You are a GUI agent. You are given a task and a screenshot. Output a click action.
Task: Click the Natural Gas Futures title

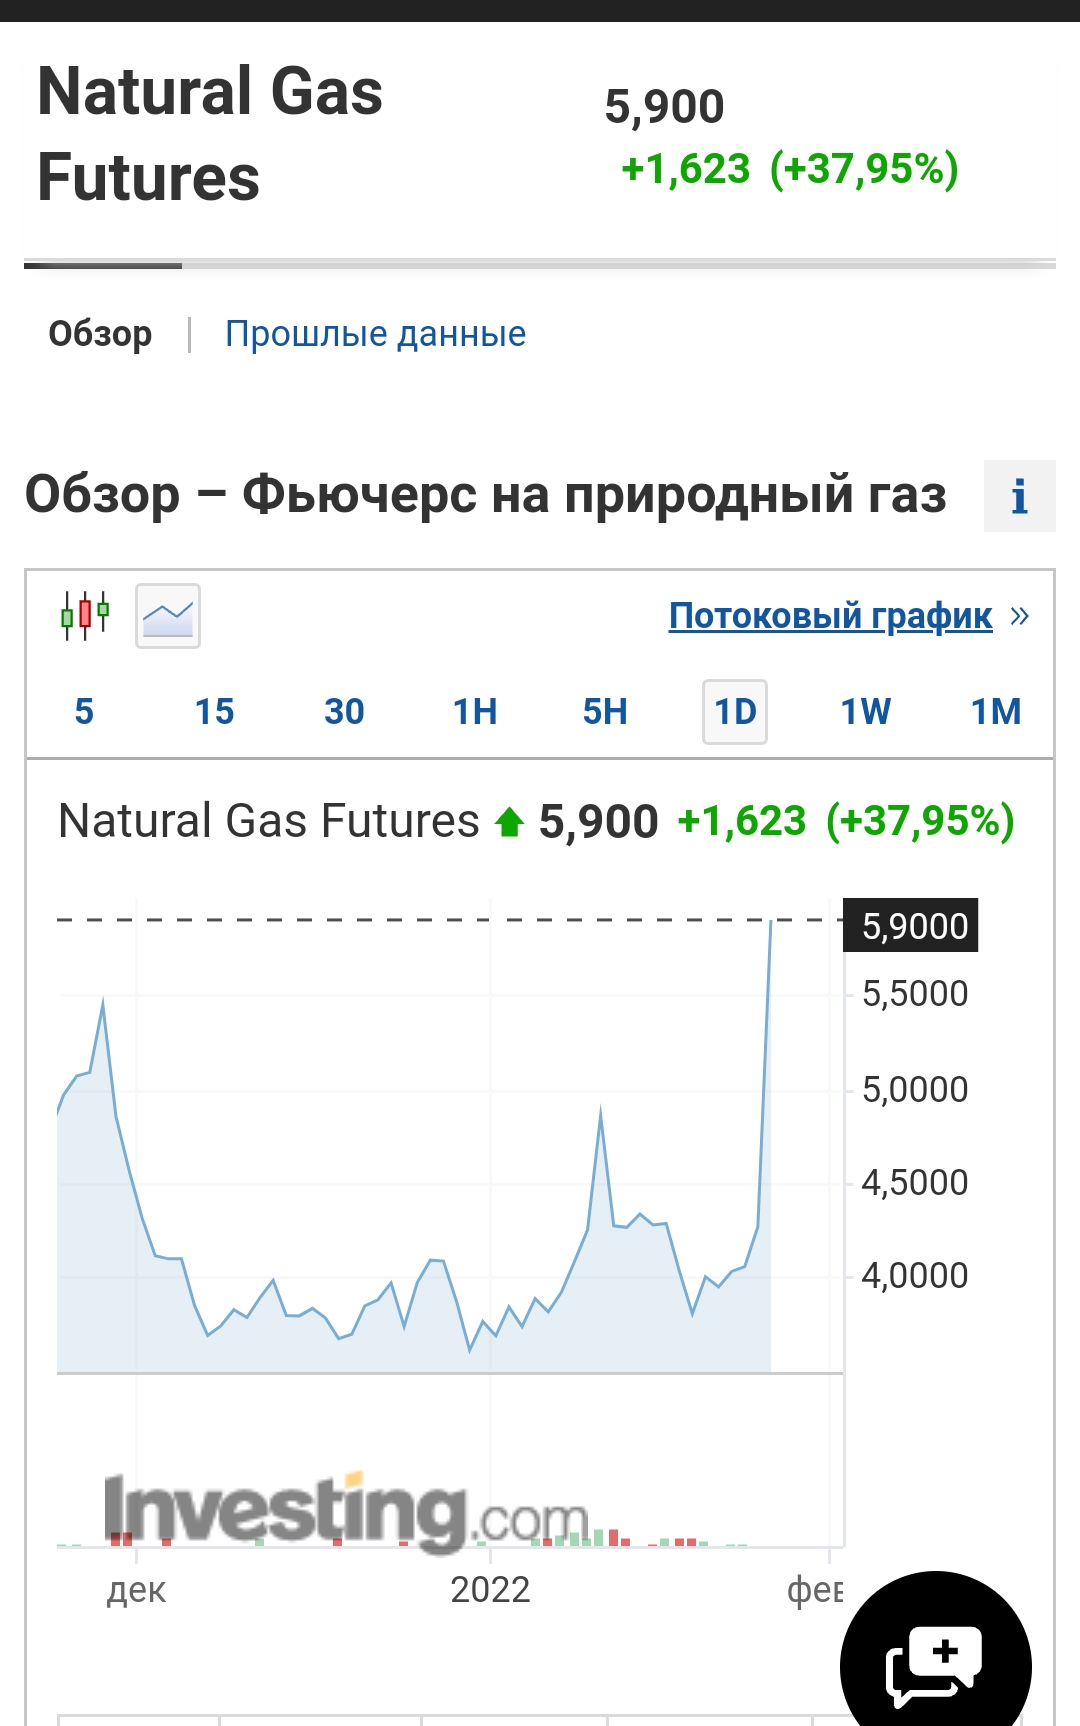click(210, 134)
